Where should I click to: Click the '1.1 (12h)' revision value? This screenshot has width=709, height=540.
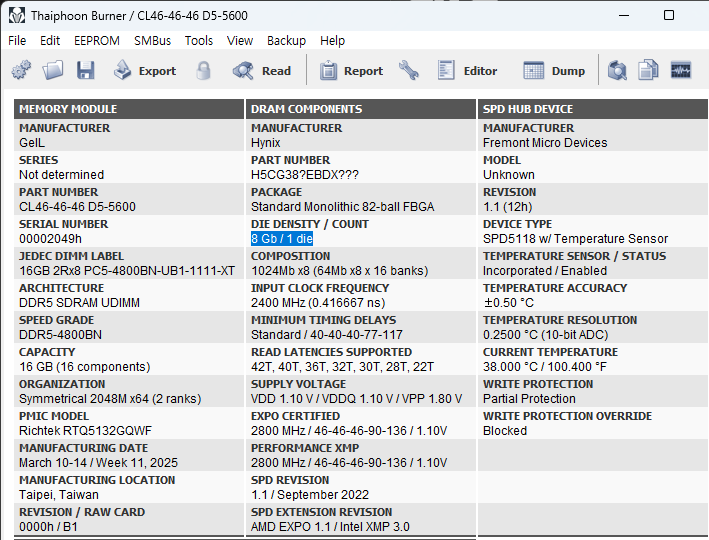coord(507,207)
